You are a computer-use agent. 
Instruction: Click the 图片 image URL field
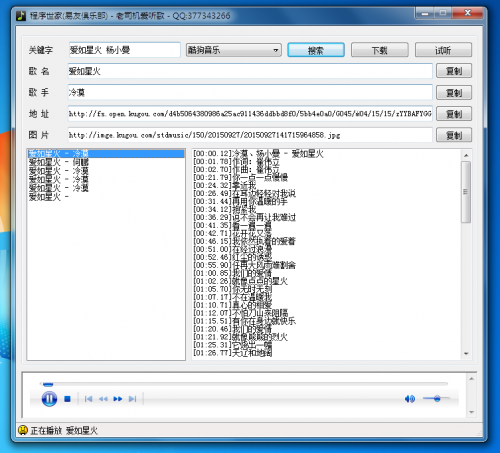pyautogui.click(x=250, y=135)
